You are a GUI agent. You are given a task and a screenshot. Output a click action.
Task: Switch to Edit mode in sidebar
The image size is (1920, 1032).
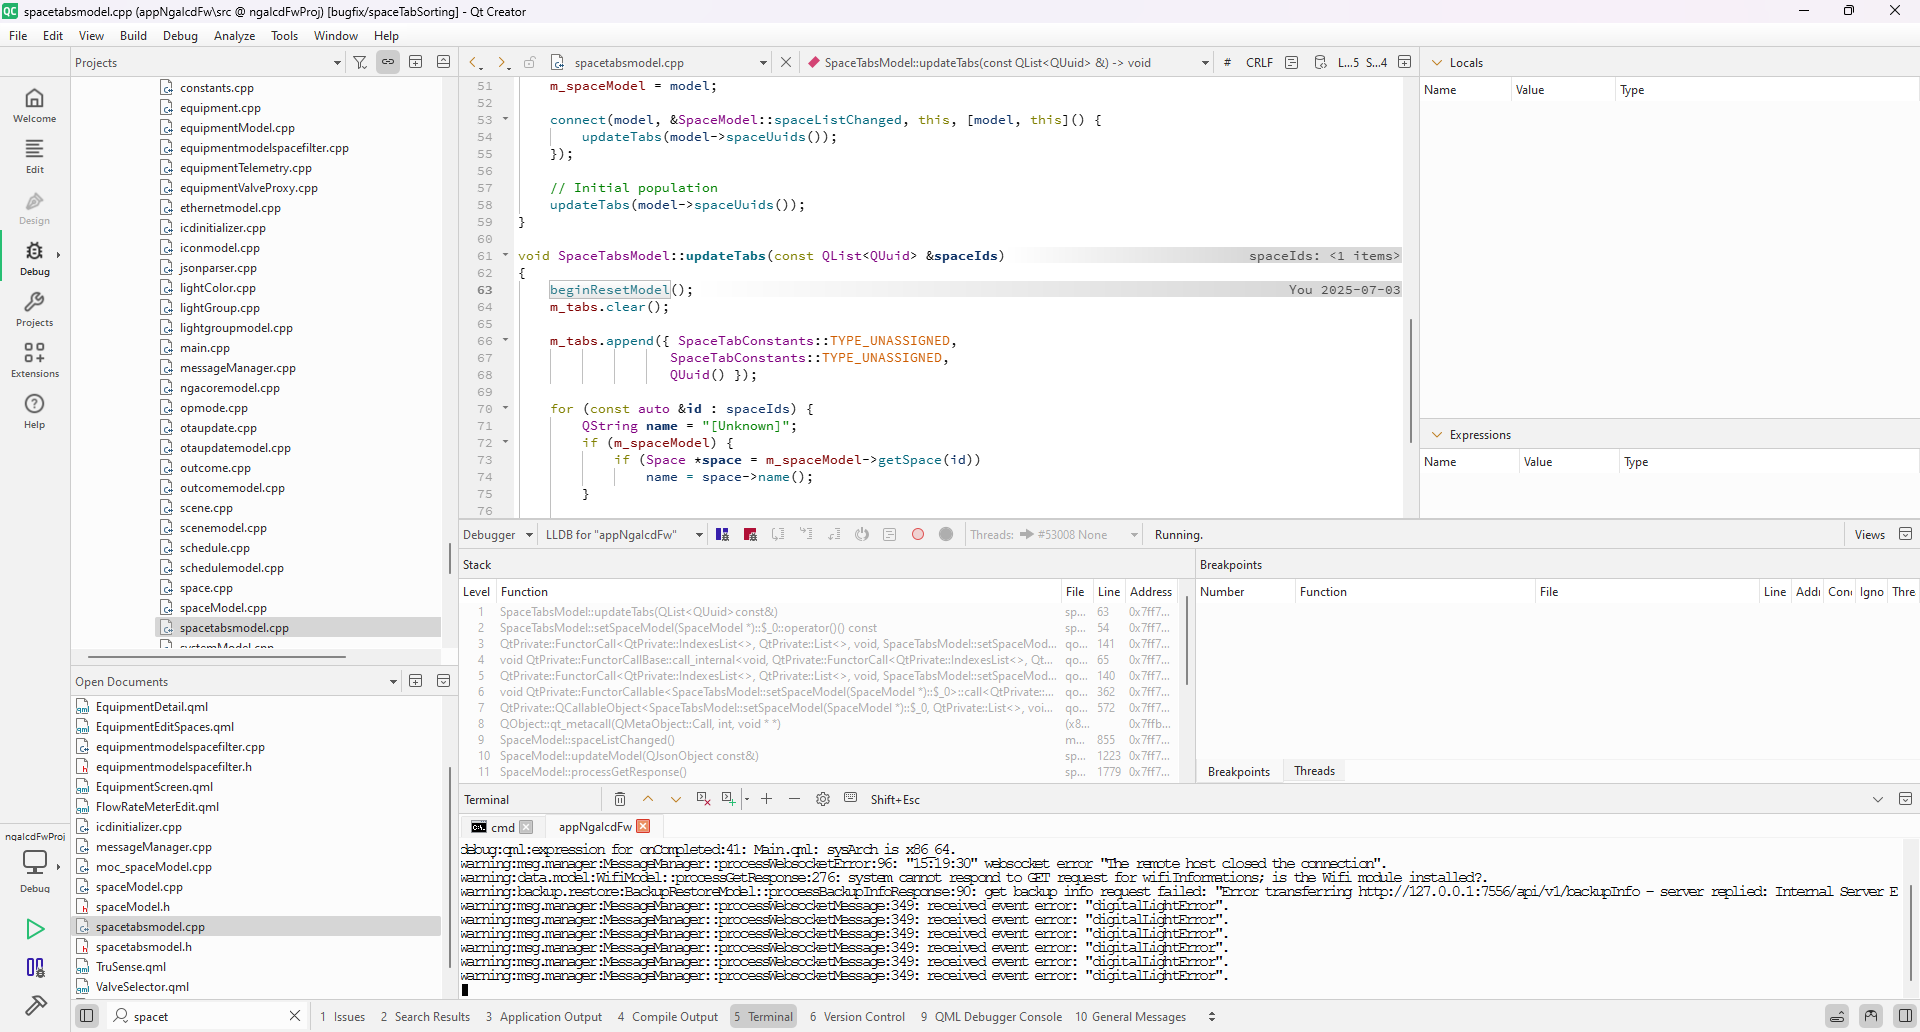[34, 155]
